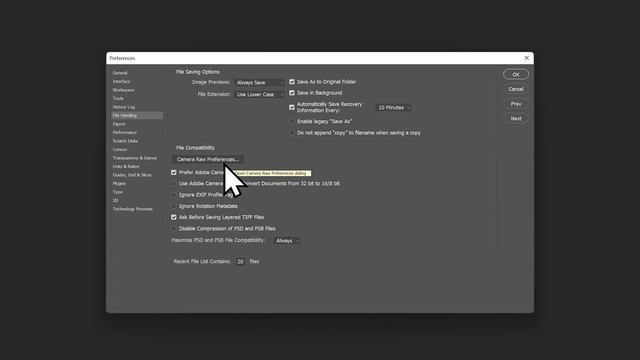The image size is (640, 360).
Task: Select Interface in the preferences sidebar
Action: point(121,82)
